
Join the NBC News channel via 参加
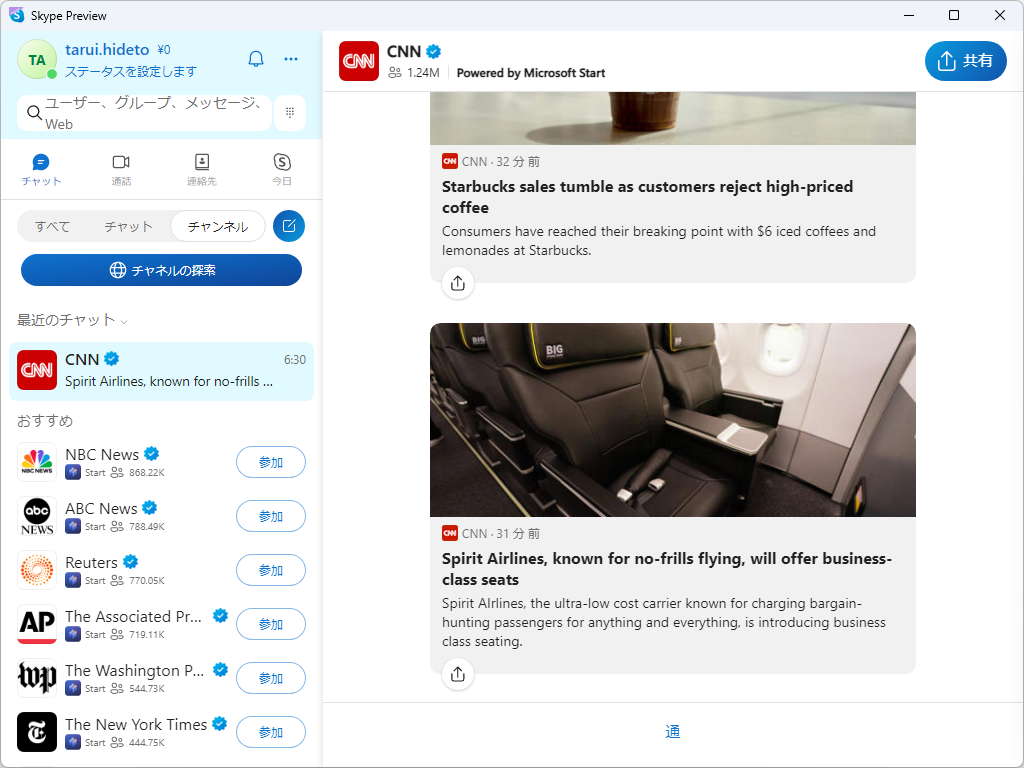pos(270,462)
